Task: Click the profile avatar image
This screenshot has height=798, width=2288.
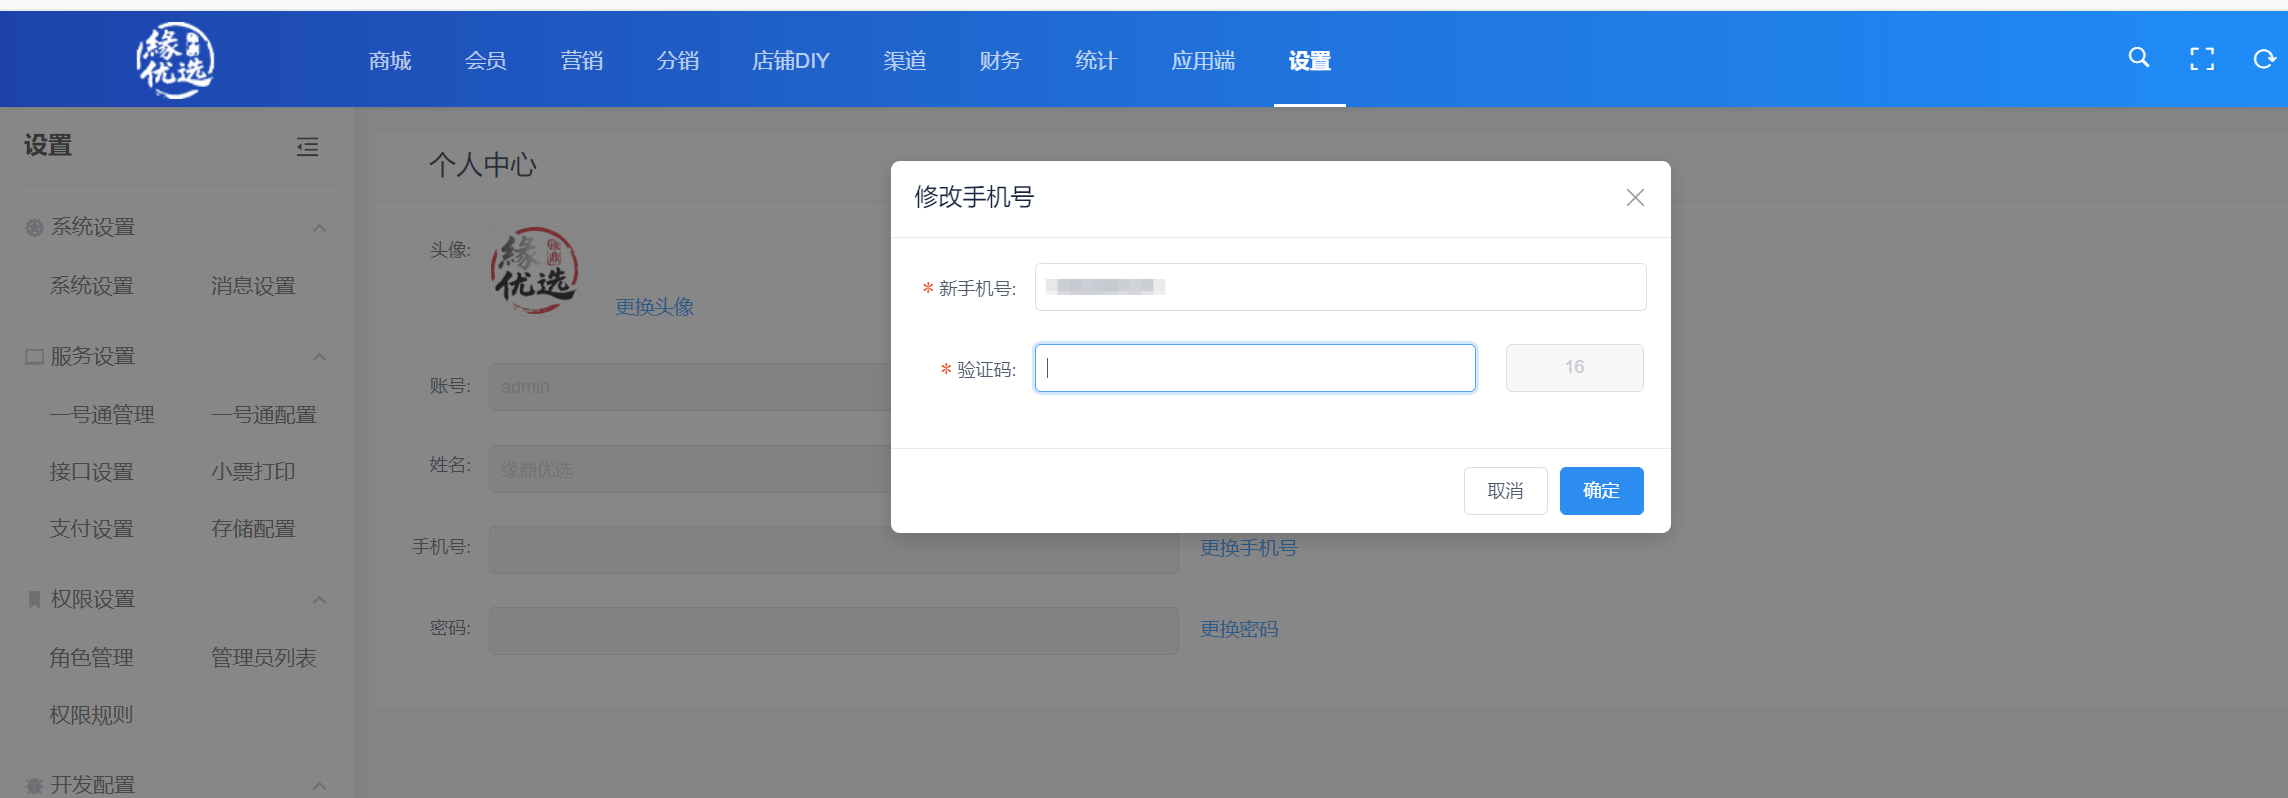Action: (x=534, y=271)
